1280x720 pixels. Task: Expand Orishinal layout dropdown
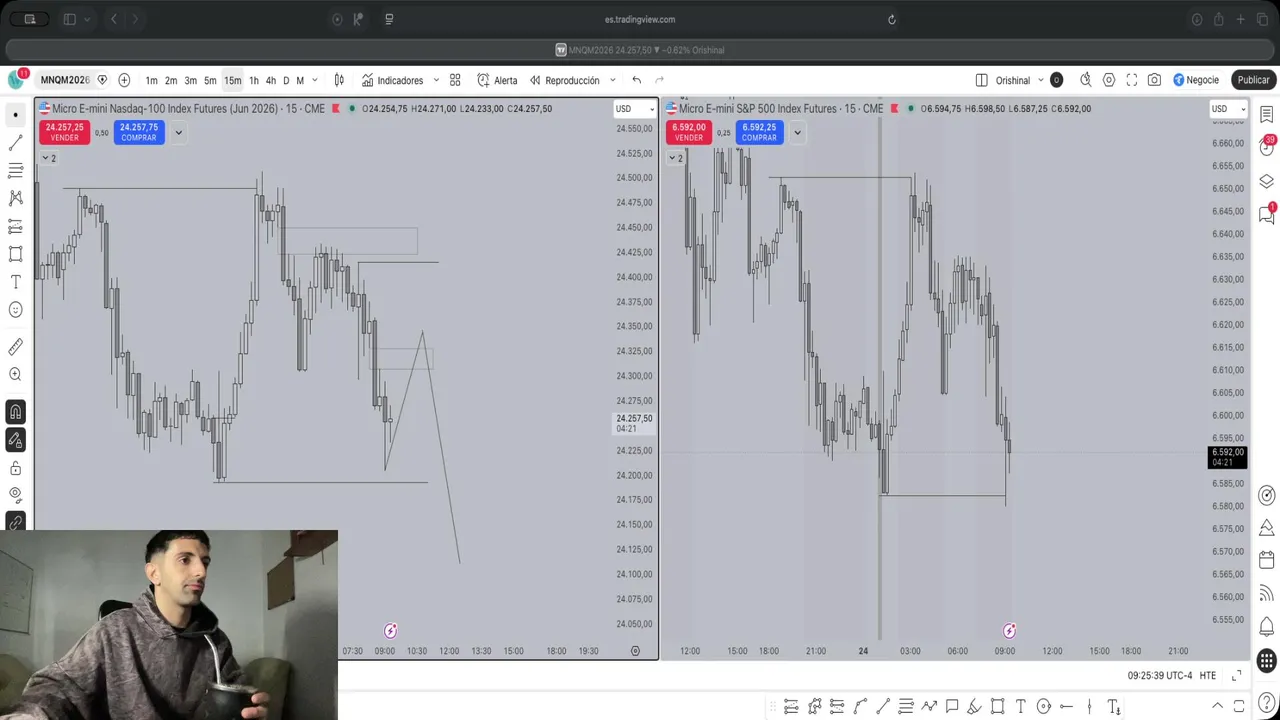tap(1041, 80)
